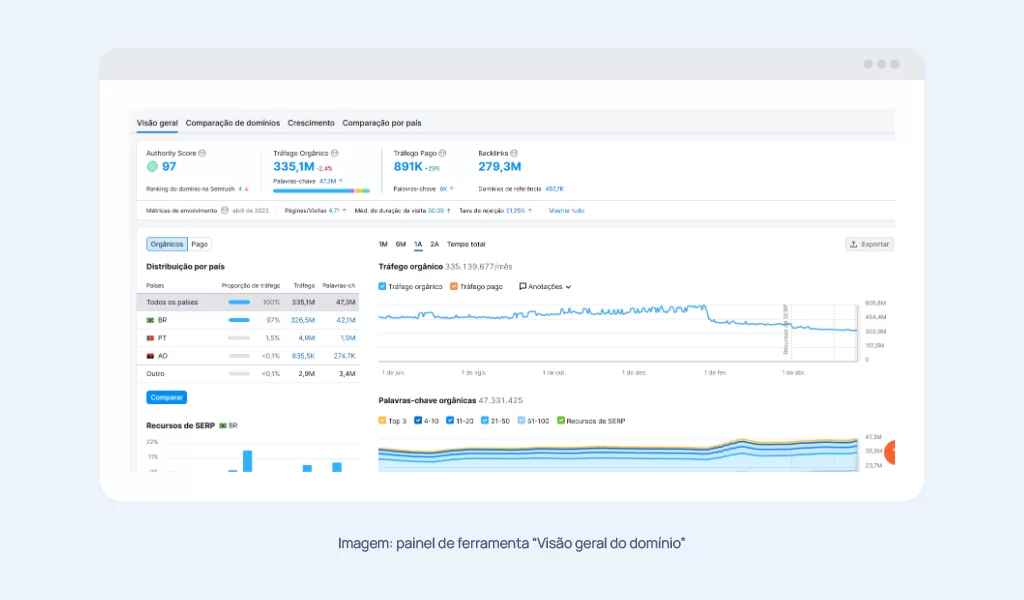1024x600 pixels.
Task: Click the Exportar button
Action: pyautogui.click(x=869, y=244)
